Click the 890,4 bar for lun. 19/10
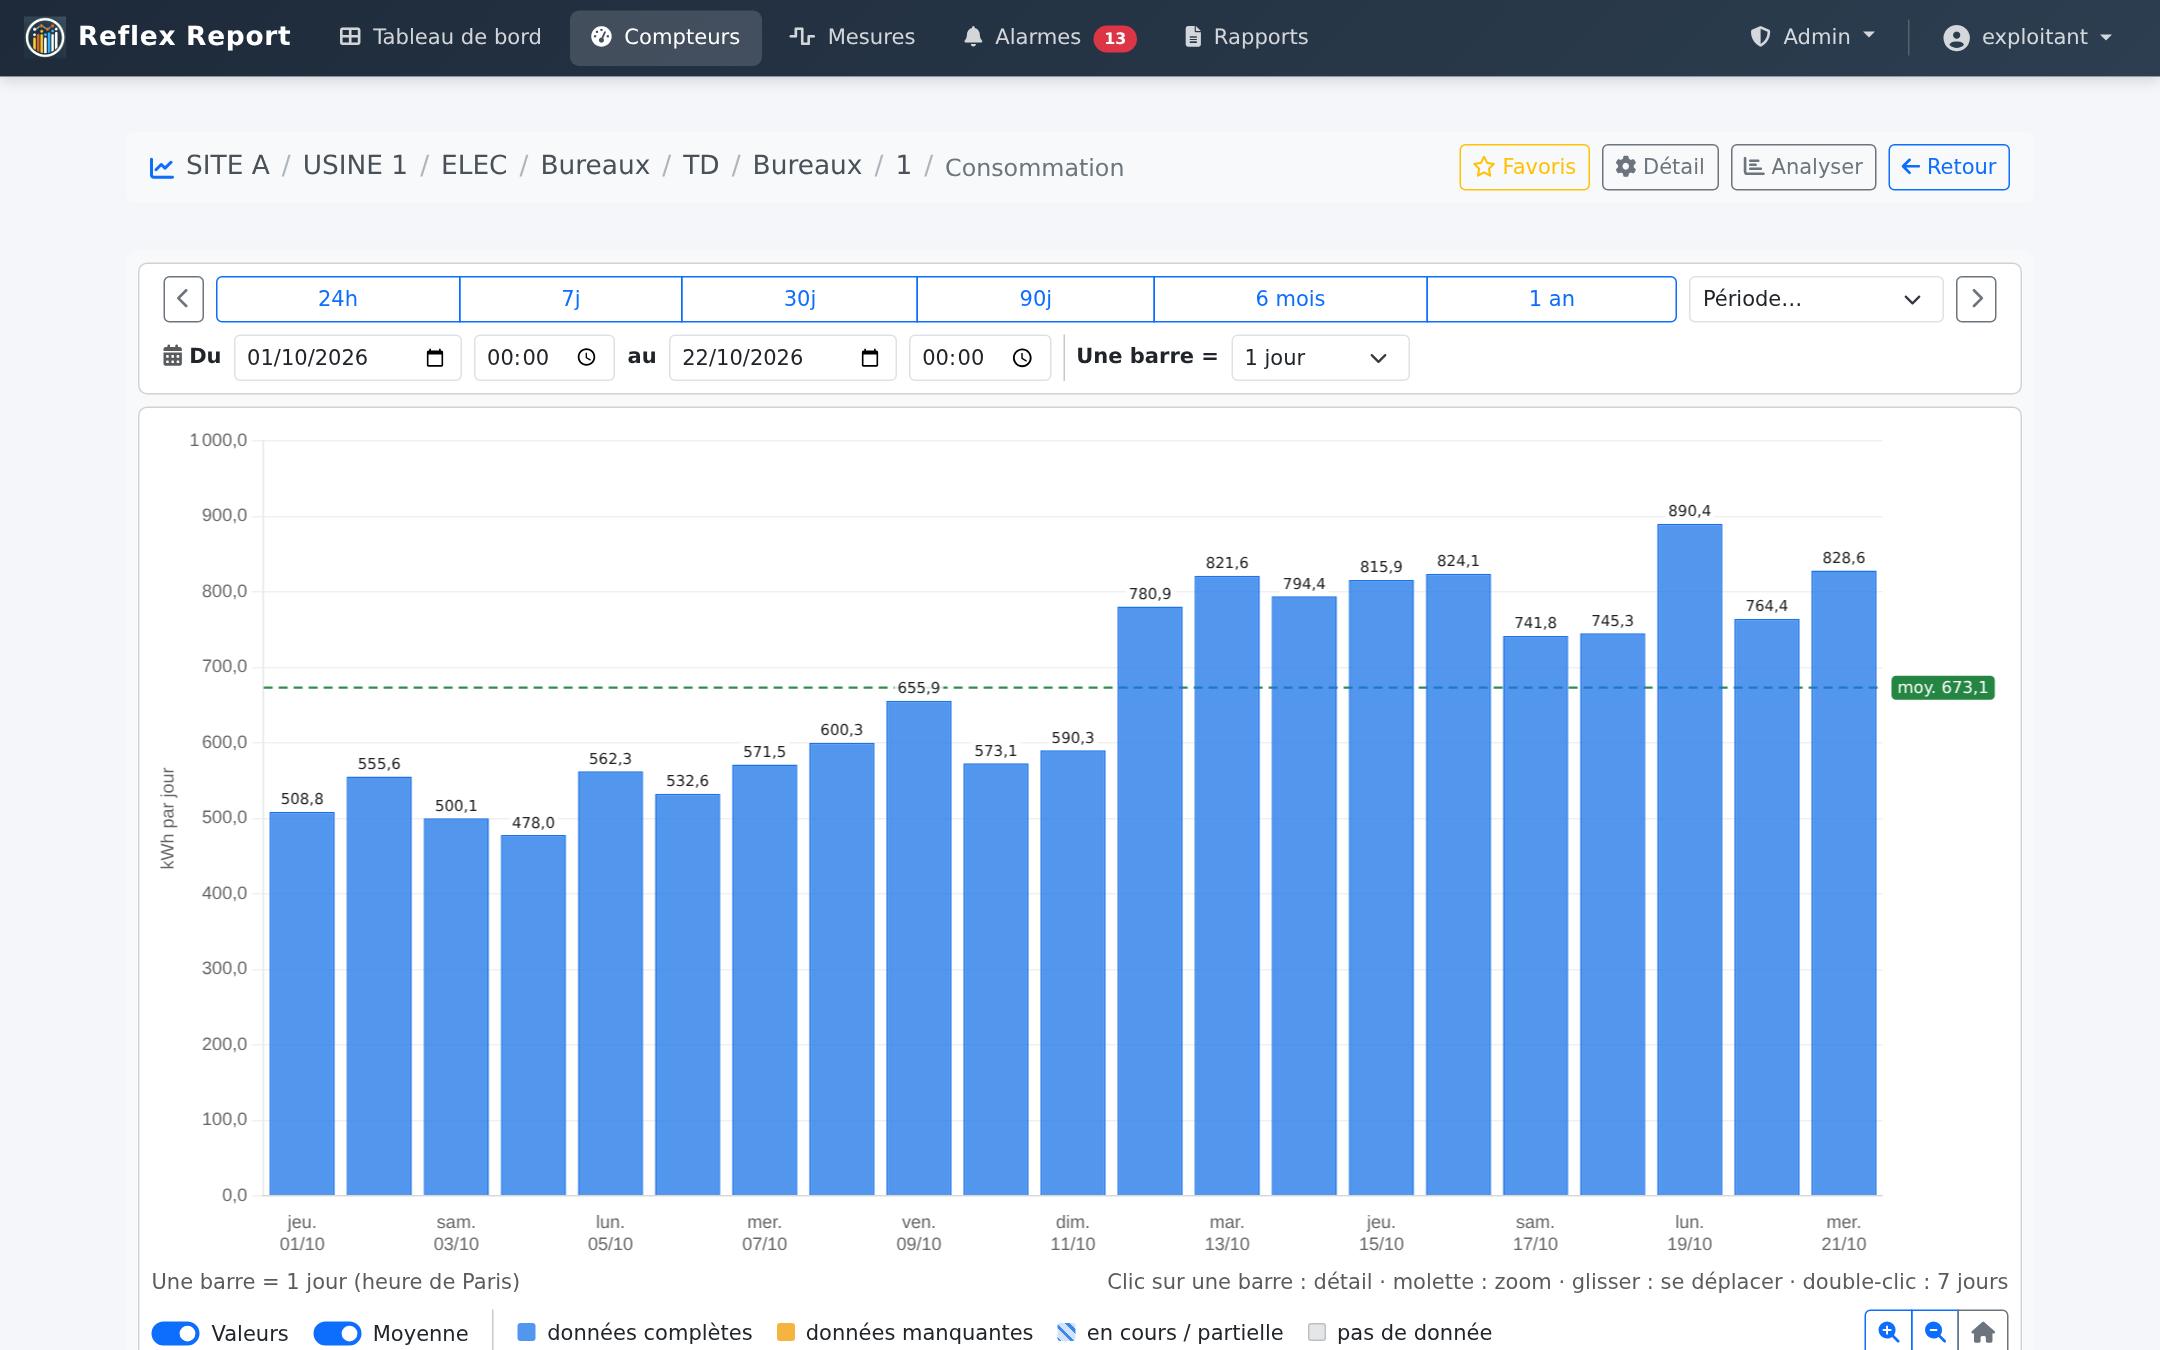This screenshot has height=1350, width=2160. click(x=1689, y=859)
